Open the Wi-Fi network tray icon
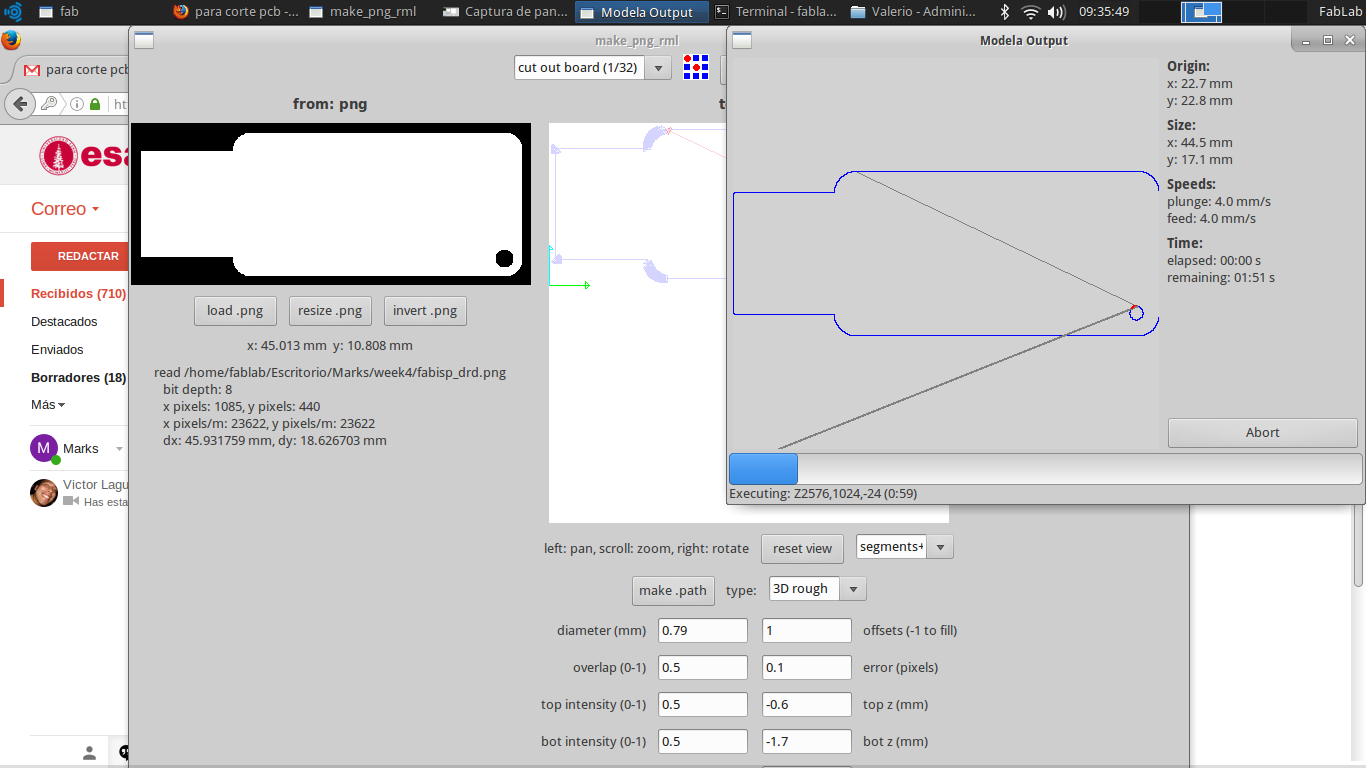1366x768 pixels. (x=1031, y=12)
